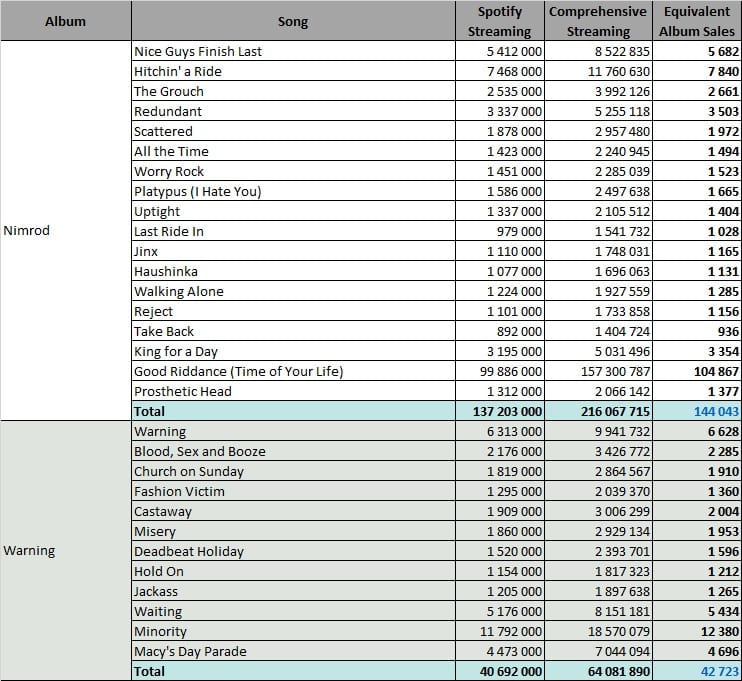Viewport: 742px width, 681px height.
Task: Click the song King for a Day
Action: click(293, 351)
